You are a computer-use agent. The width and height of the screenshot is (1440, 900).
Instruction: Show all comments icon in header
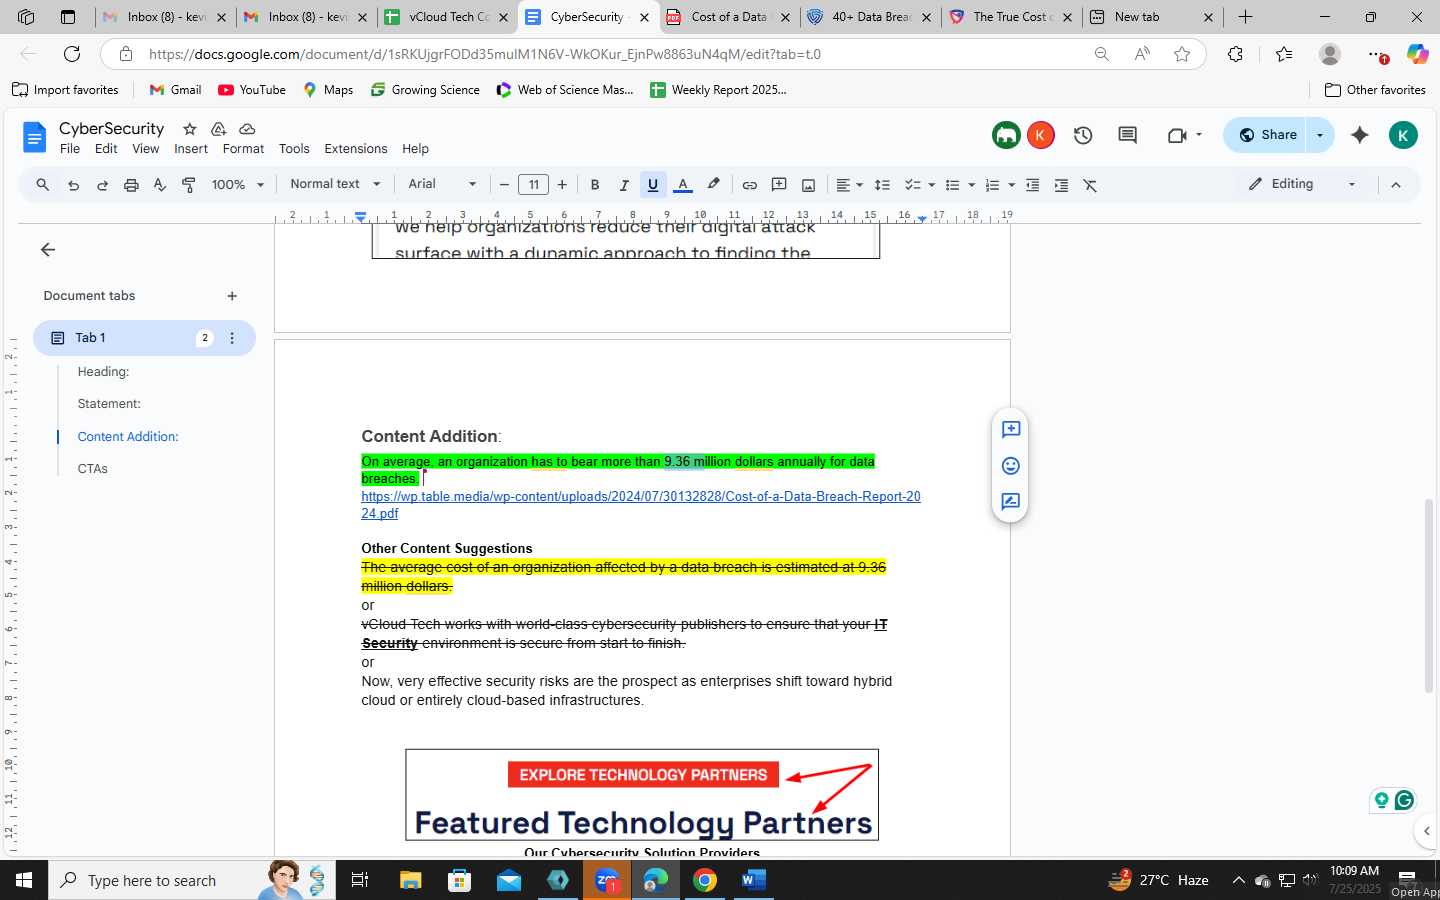tap(1128, 135)
